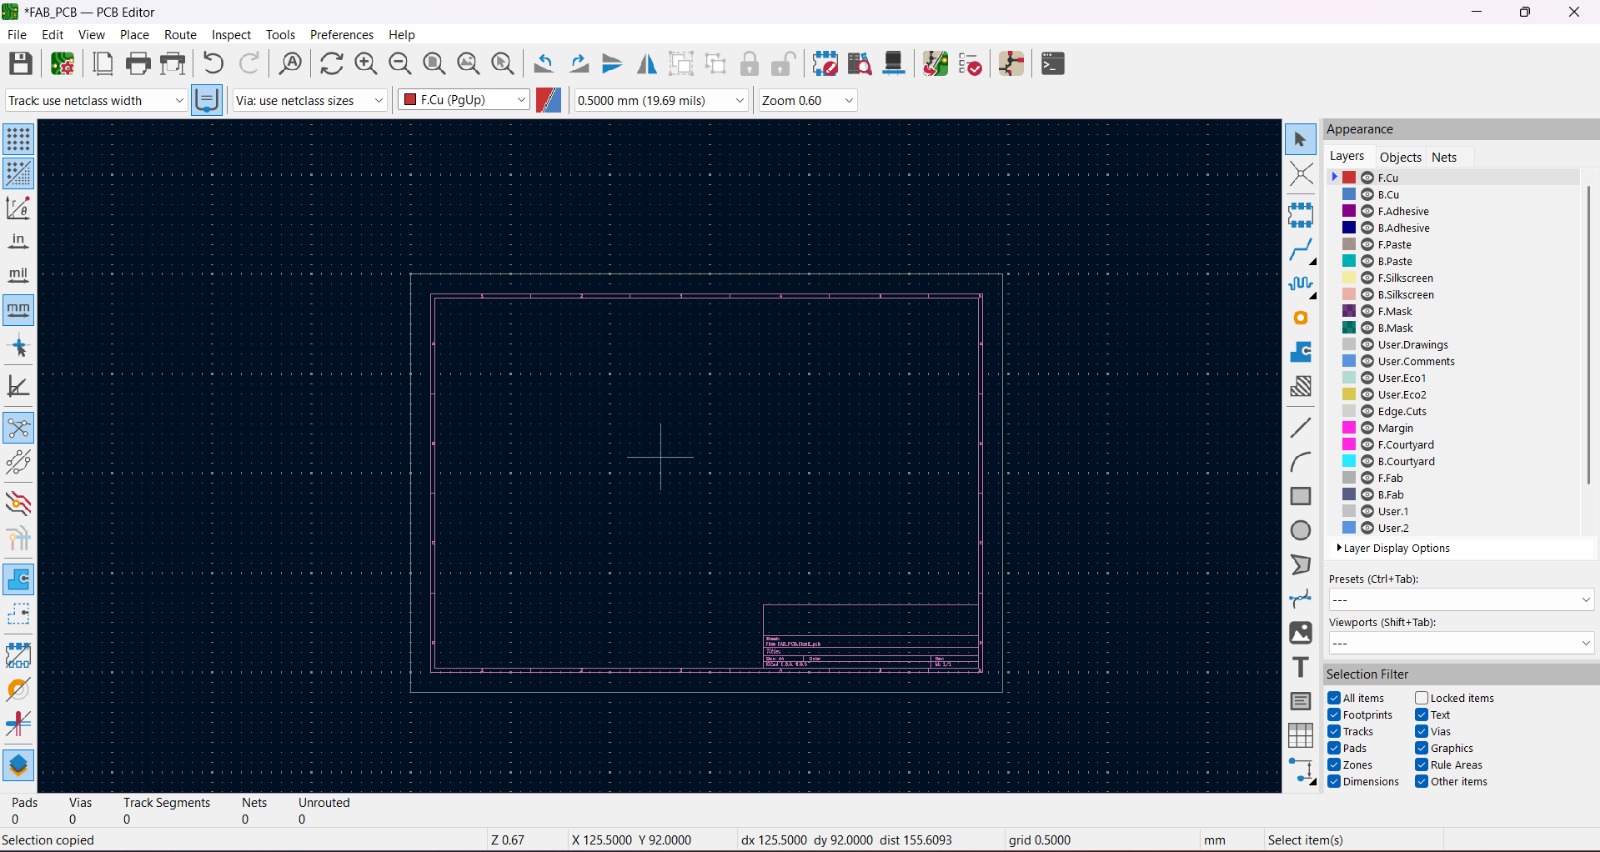Click the User.Eco2 layer color swatch

point(1349,395)
